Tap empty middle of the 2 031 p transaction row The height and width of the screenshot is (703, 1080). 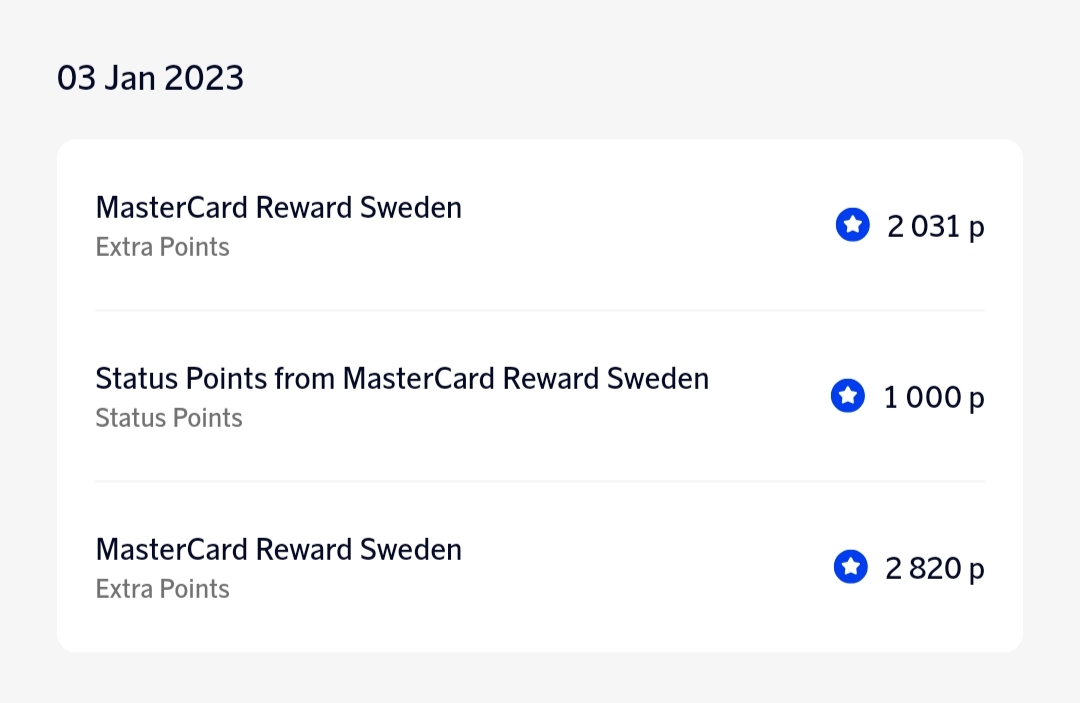pos(640,227)
